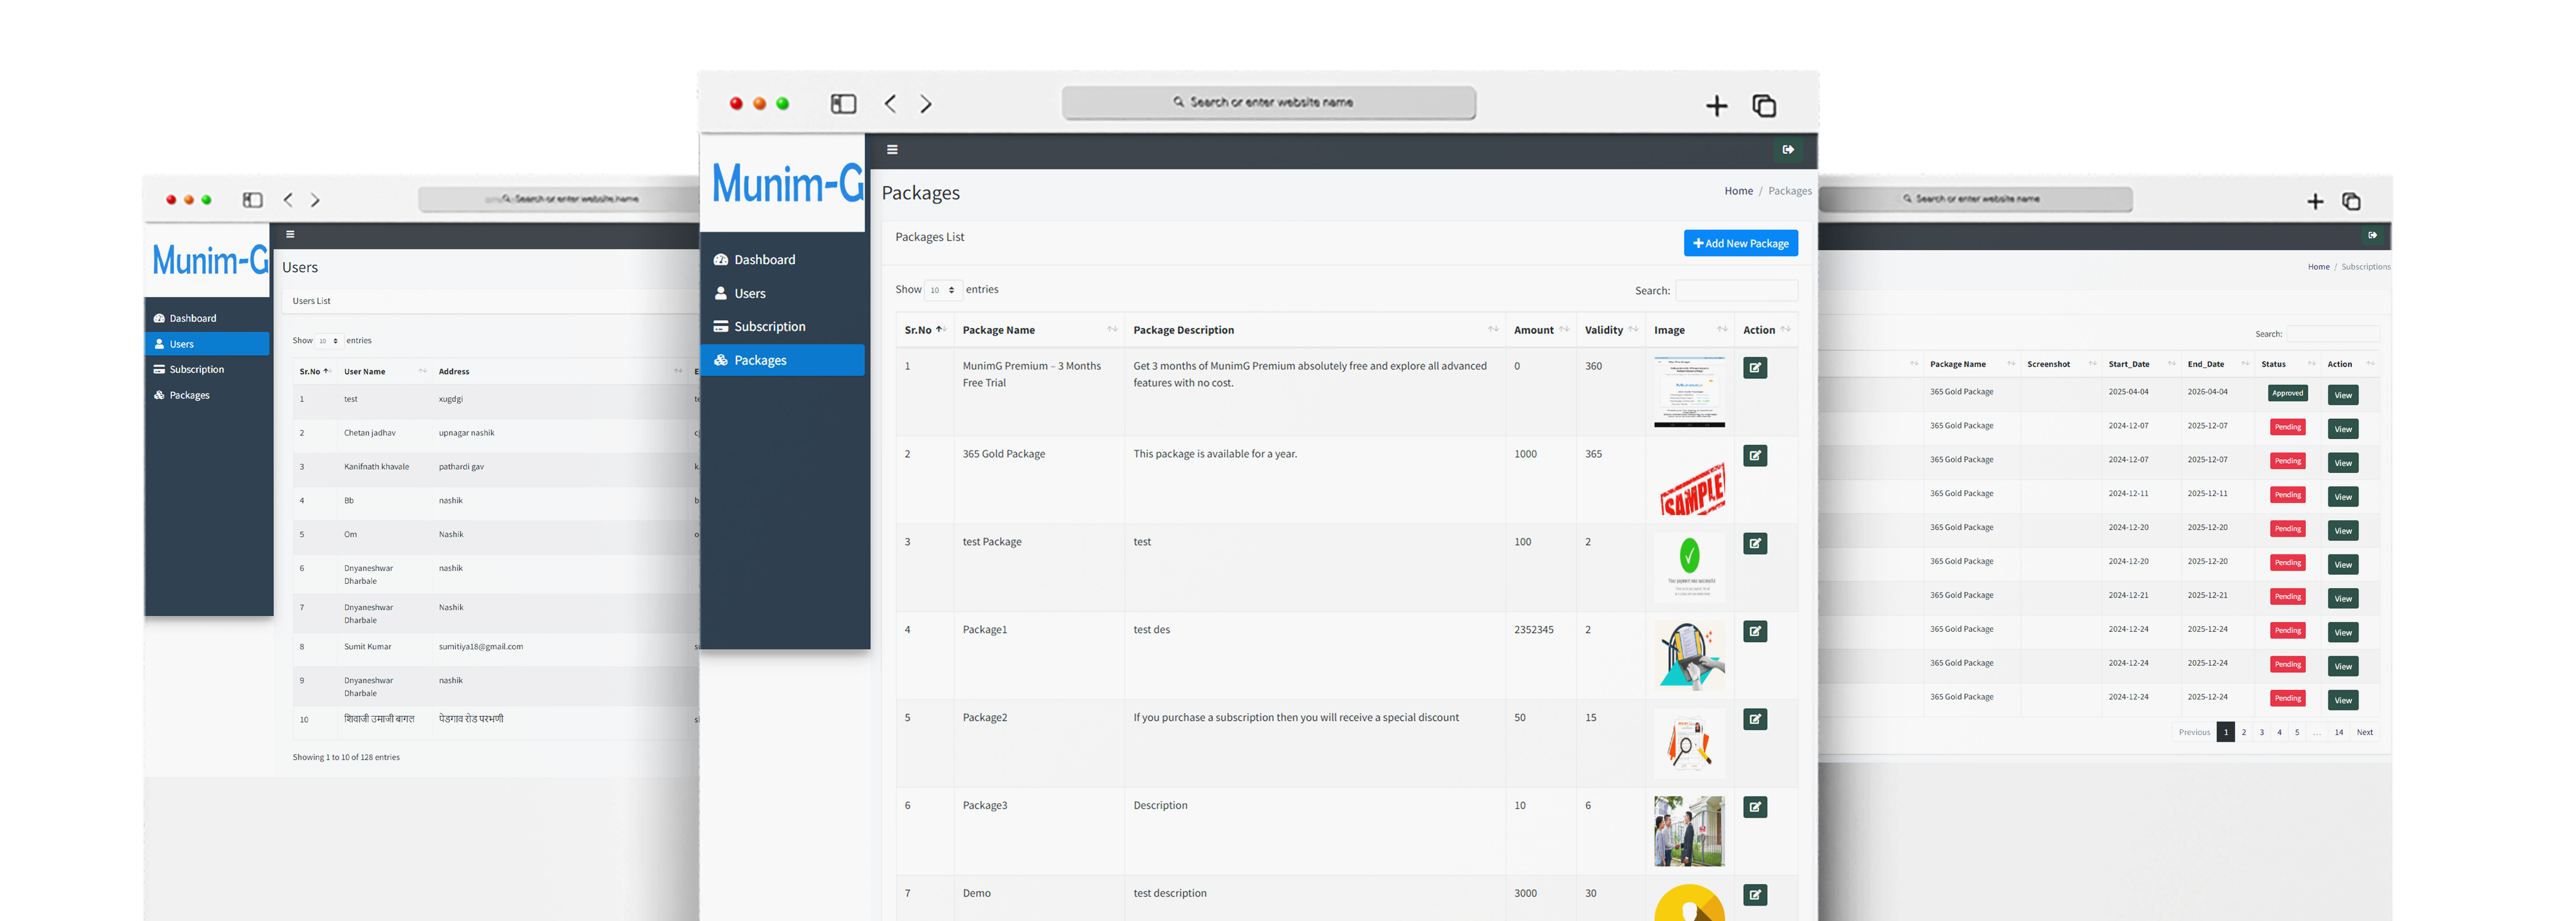2576x921 pixels.
Task: Click Munim-G logo in Packages window
Action: click(x=787, y=184)
